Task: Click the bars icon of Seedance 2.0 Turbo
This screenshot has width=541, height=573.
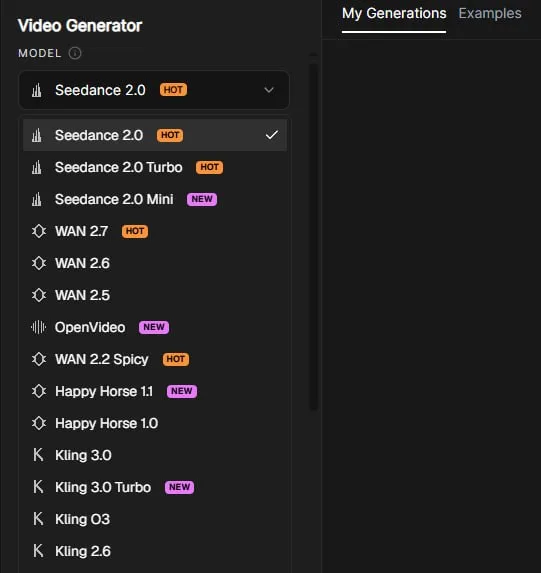Action: [x=37, y=167]
